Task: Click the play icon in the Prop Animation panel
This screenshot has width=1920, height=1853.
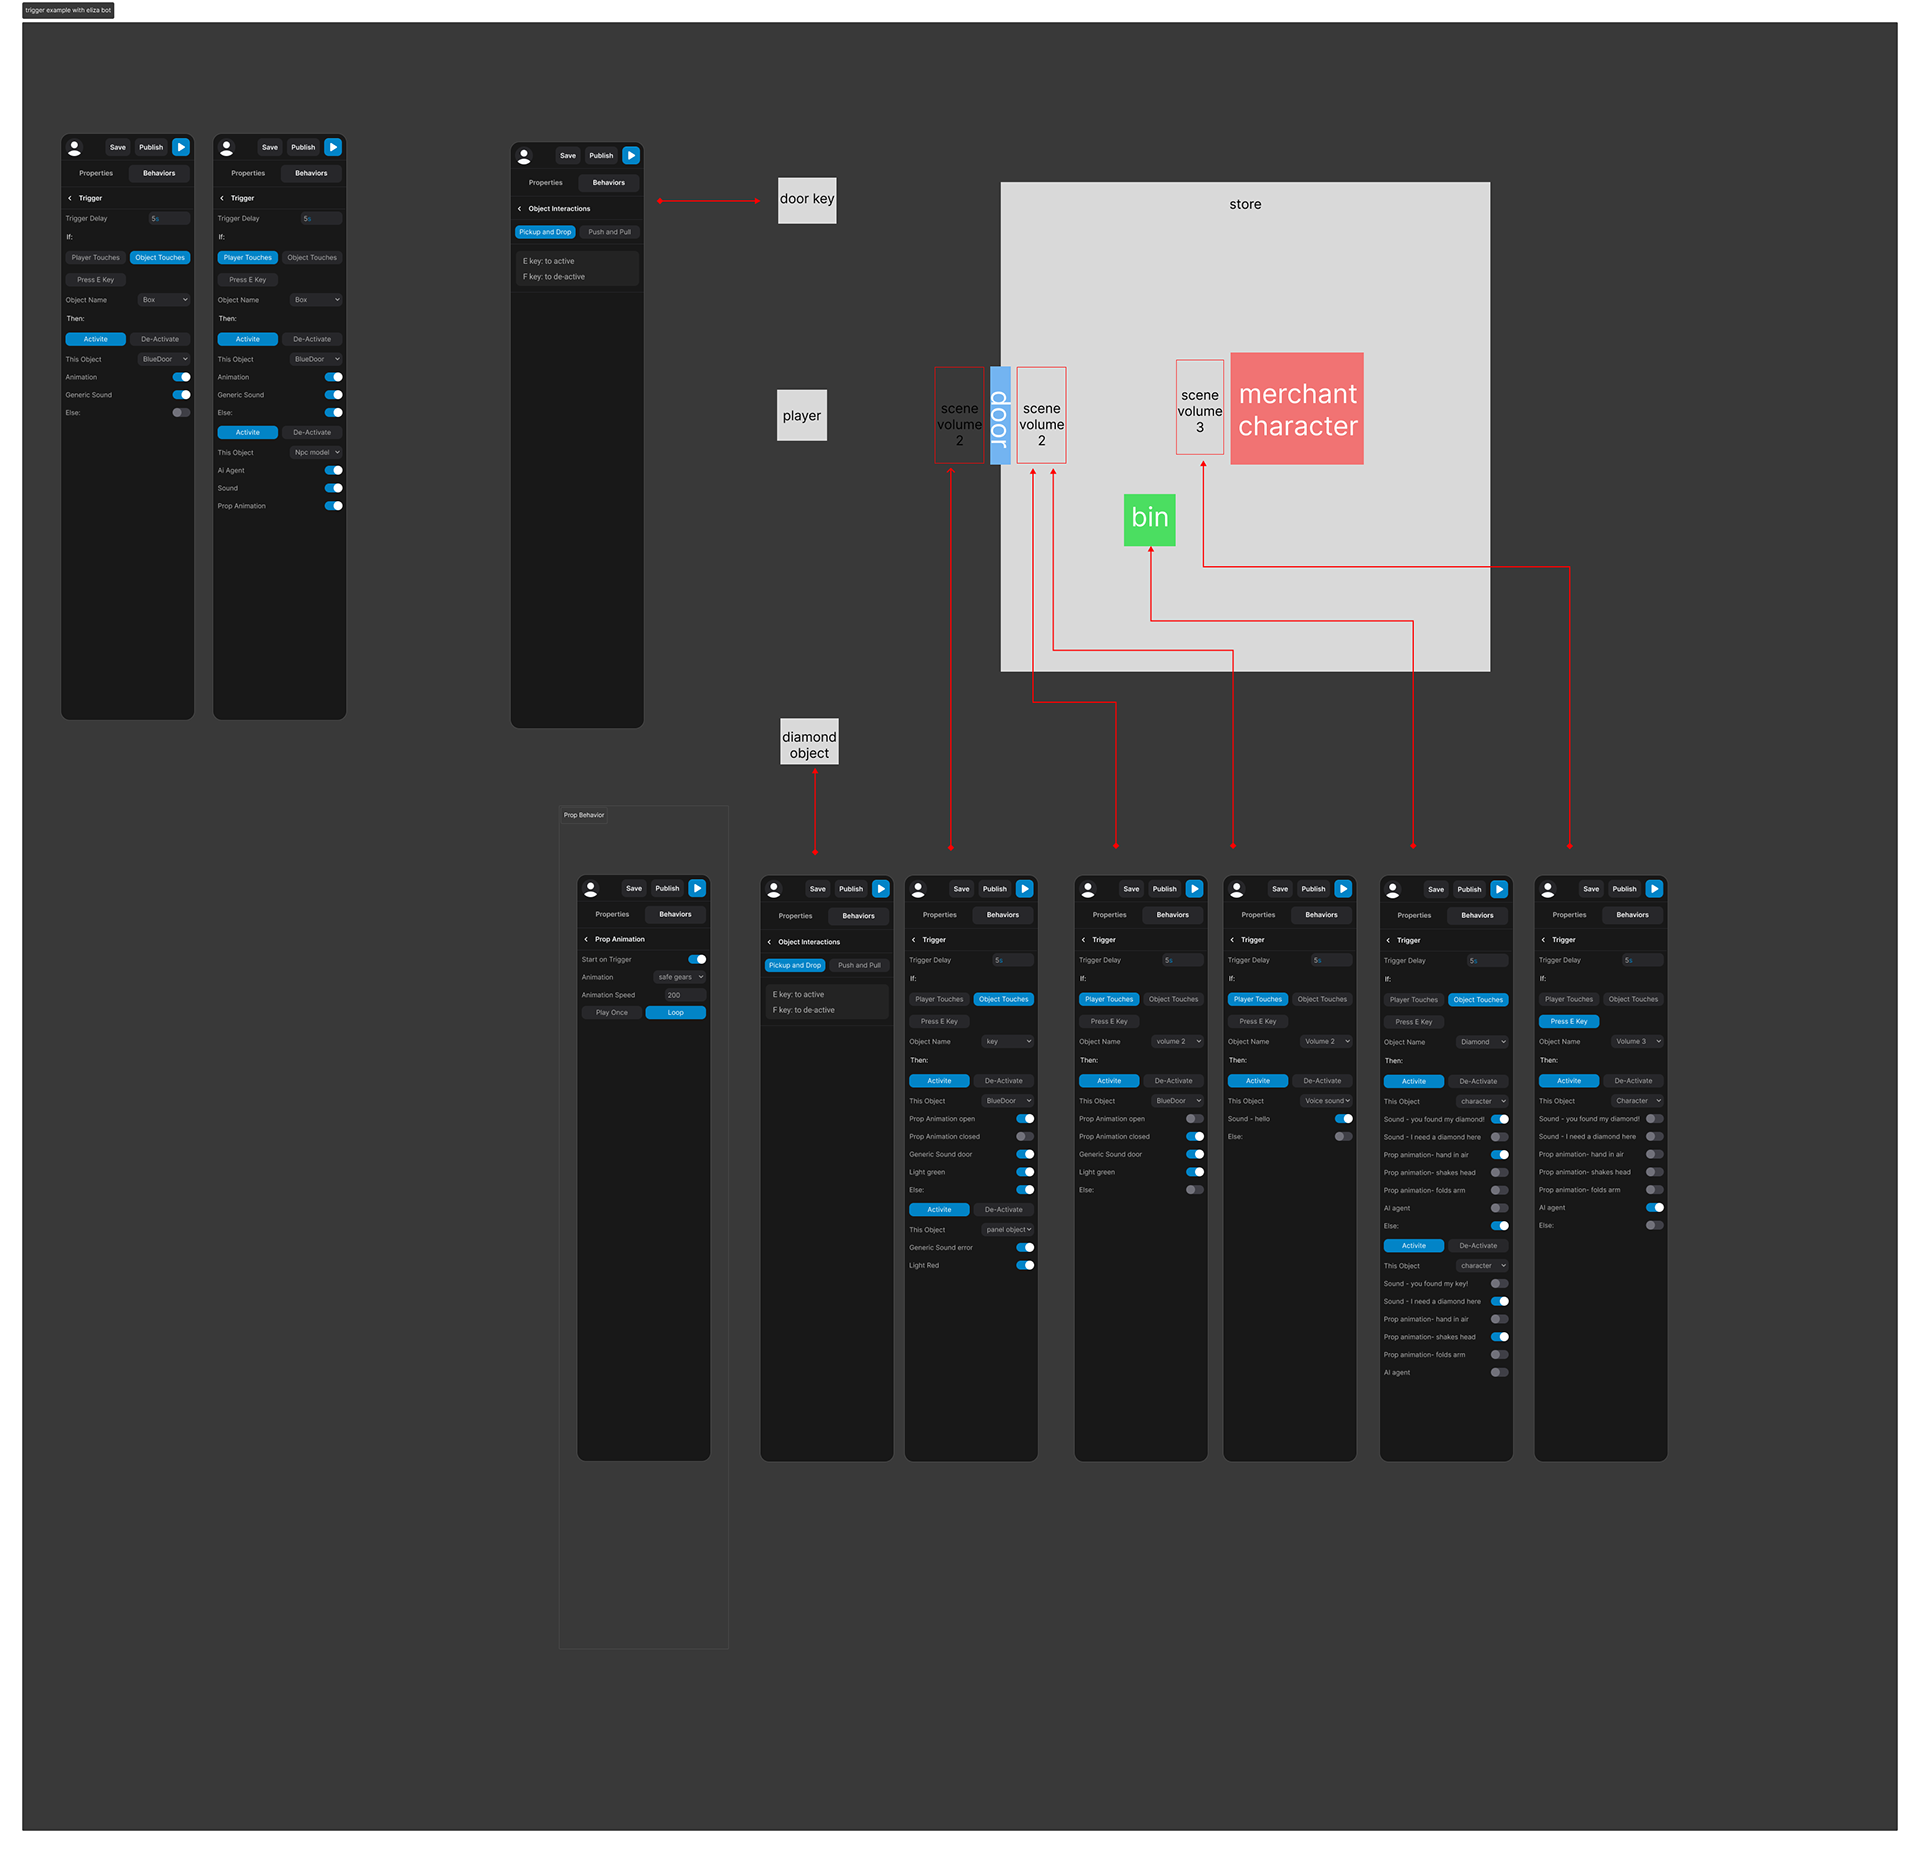Action: pos(697,888)
